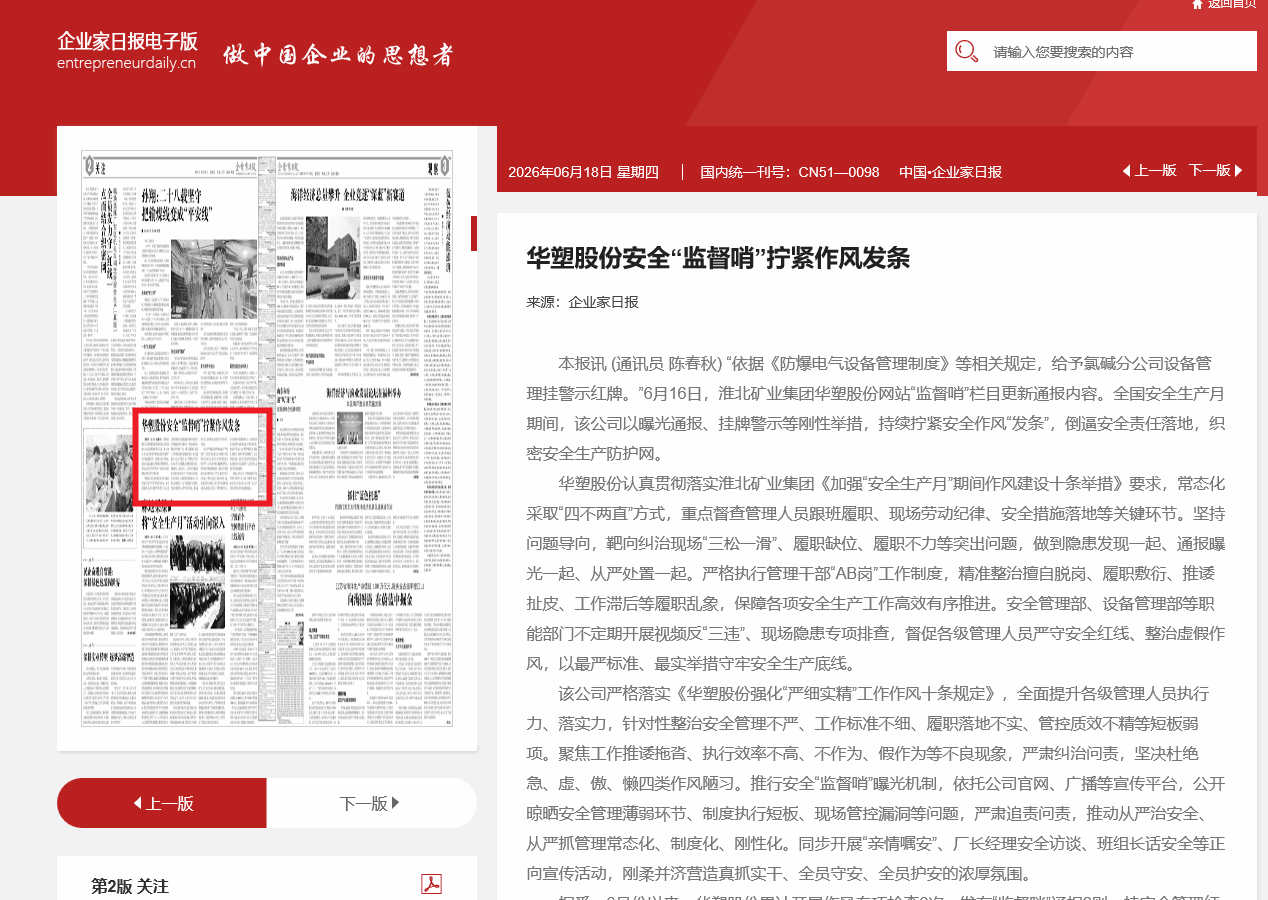Click the home icon beside 返回首页
The width and height of the screenshot is (1268, 900).
[x=1197, y=4]
